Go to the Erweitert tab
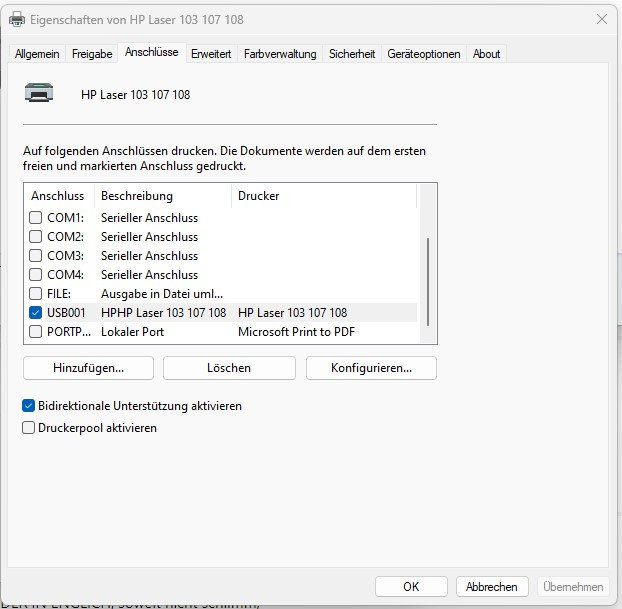622x609 pixels. 211,54
